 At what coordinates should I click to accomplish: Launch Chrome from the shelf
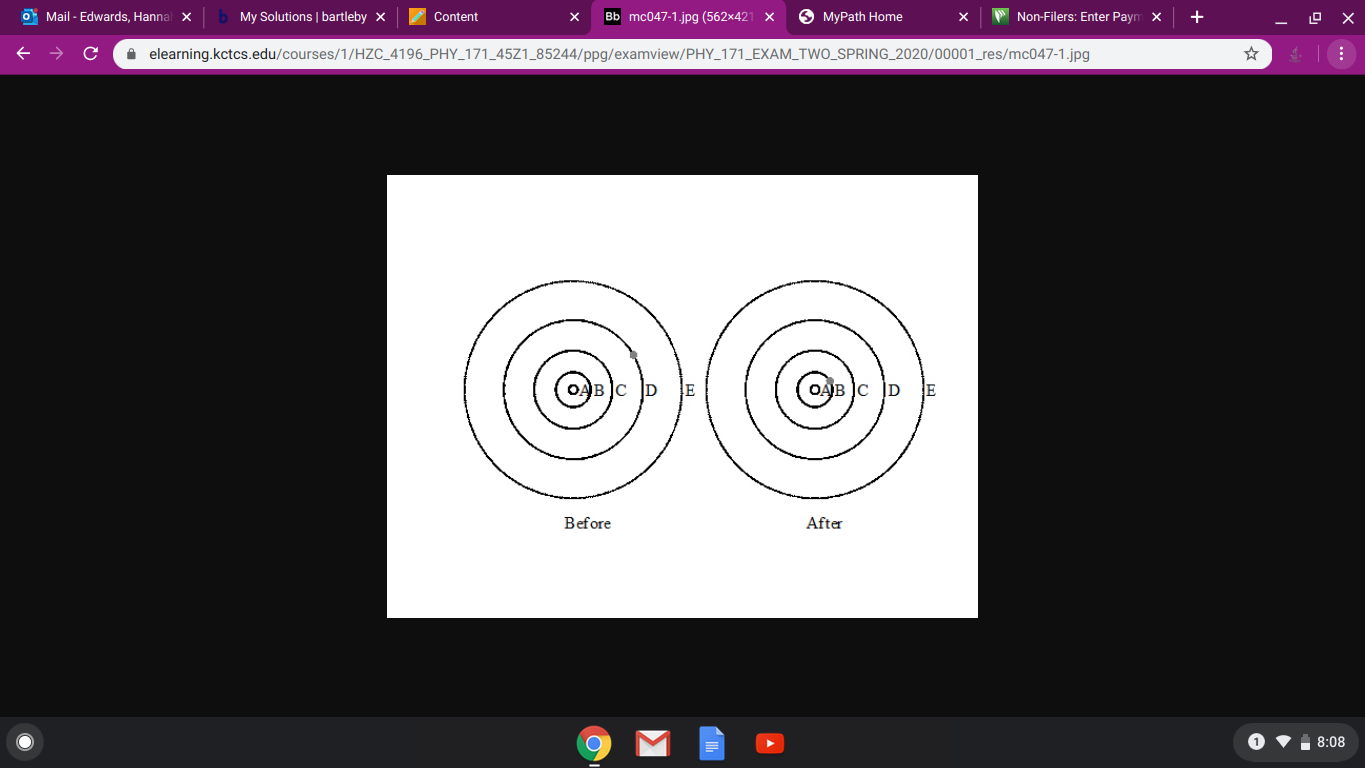click(x=594, y=744)
